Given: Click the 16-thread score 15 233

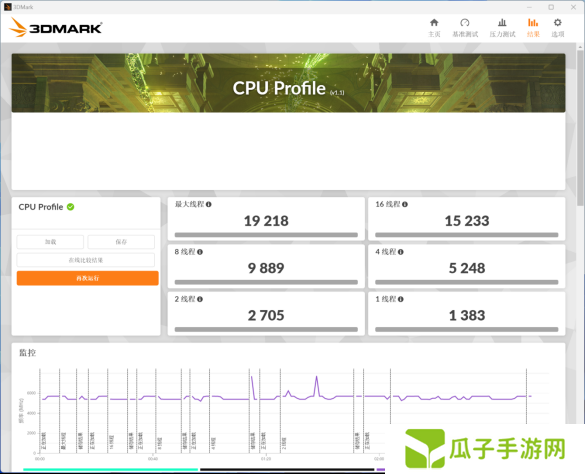Looking at the screenshot, I should click(x=467, y=221).
